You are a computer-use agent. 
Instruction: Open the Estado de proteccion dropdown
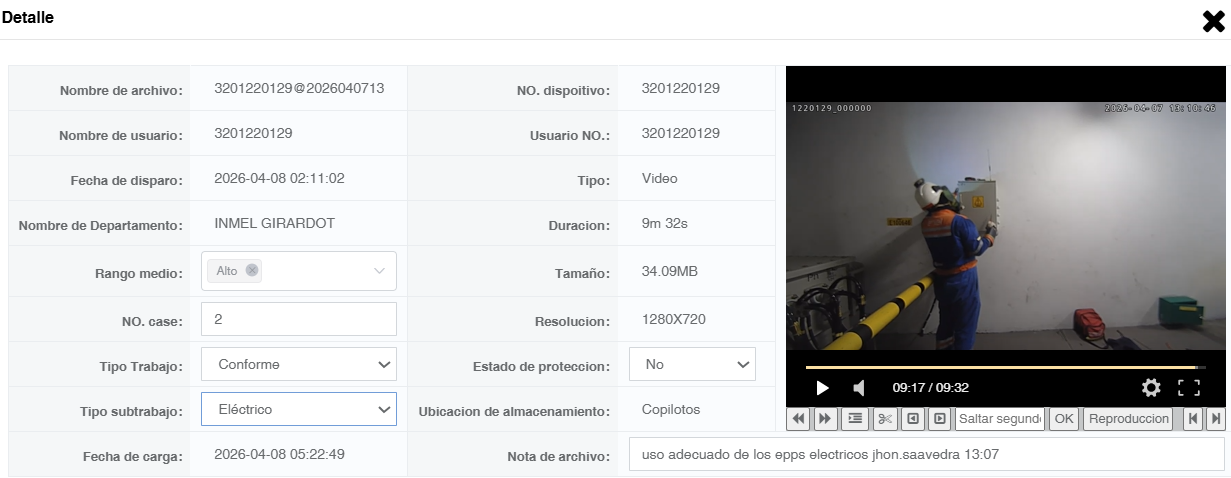click(x=692, y=364)
